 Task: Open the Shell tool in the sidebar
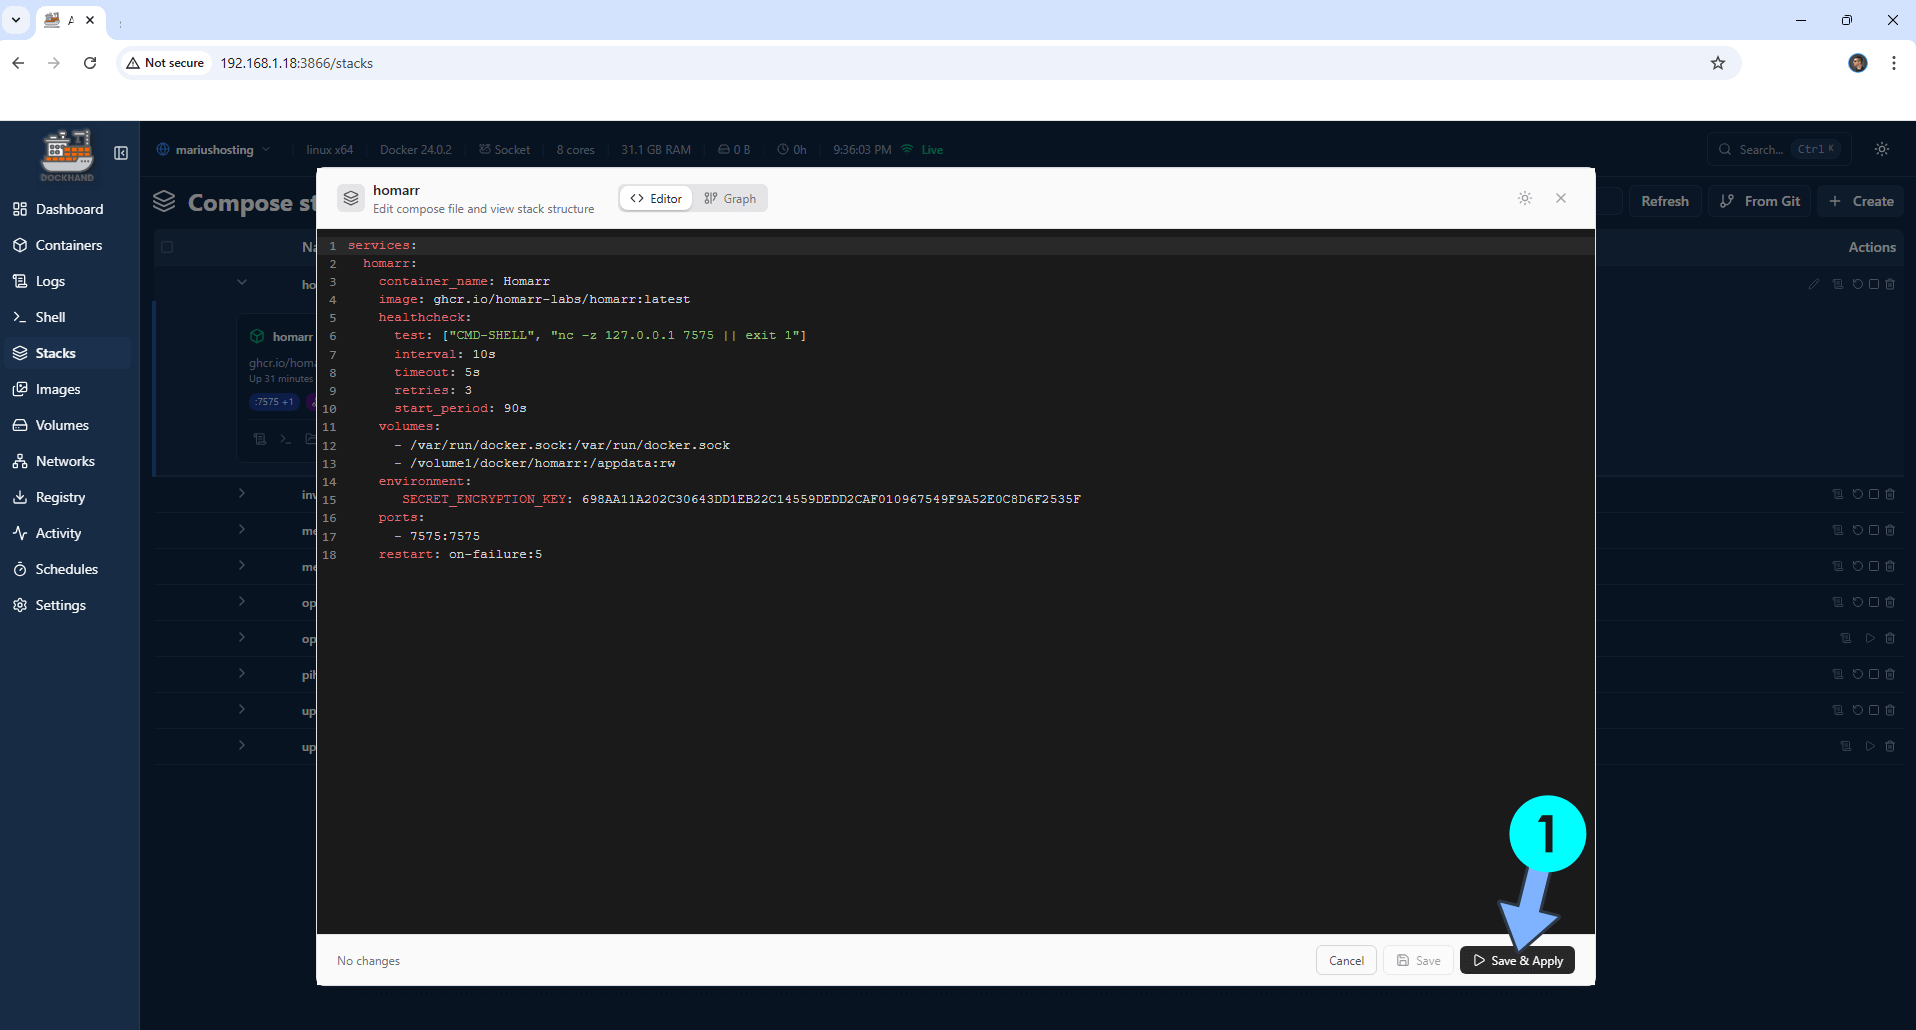[50, 316]
